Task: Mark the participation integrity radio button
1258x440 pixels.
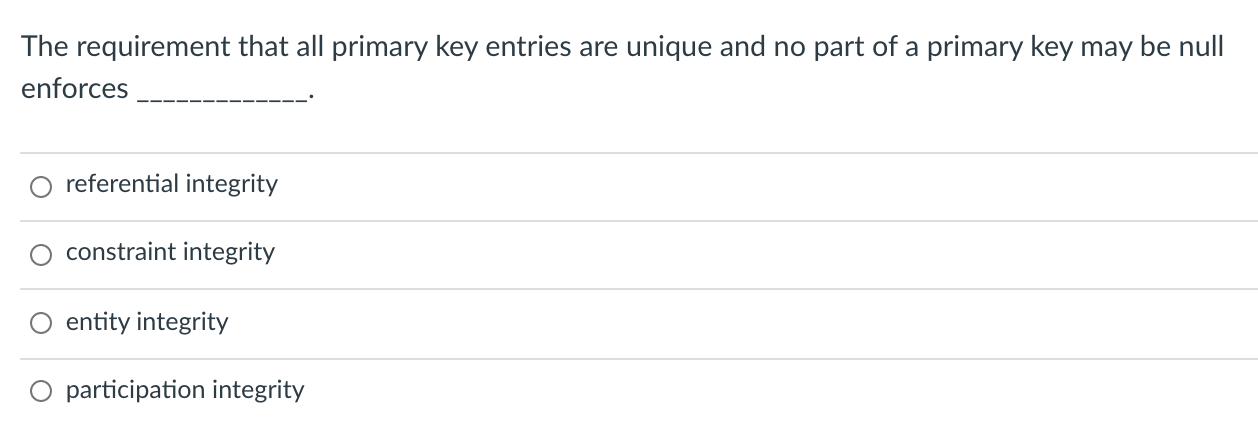Action: point(42,391)
